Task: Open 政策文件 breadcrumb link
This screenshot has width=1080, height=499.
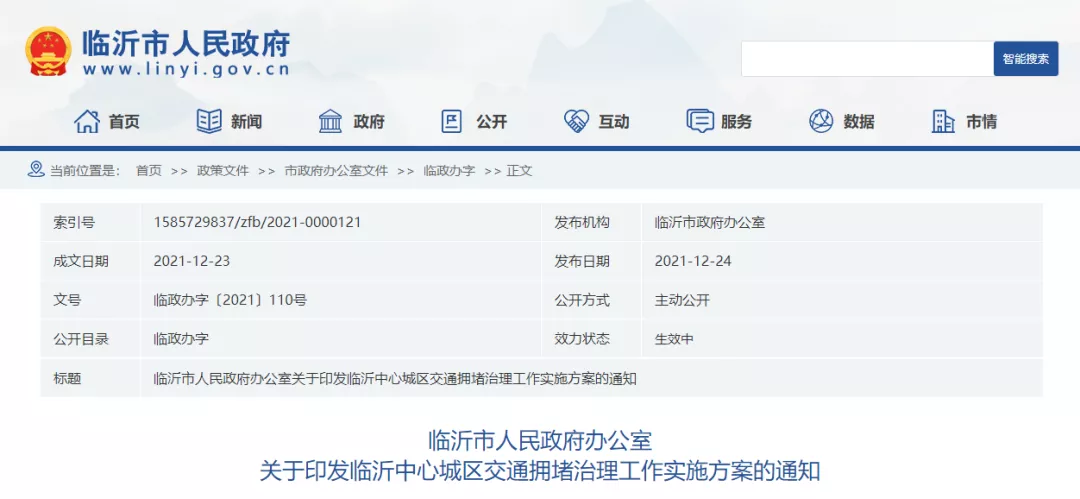Action: click(223, 171)
